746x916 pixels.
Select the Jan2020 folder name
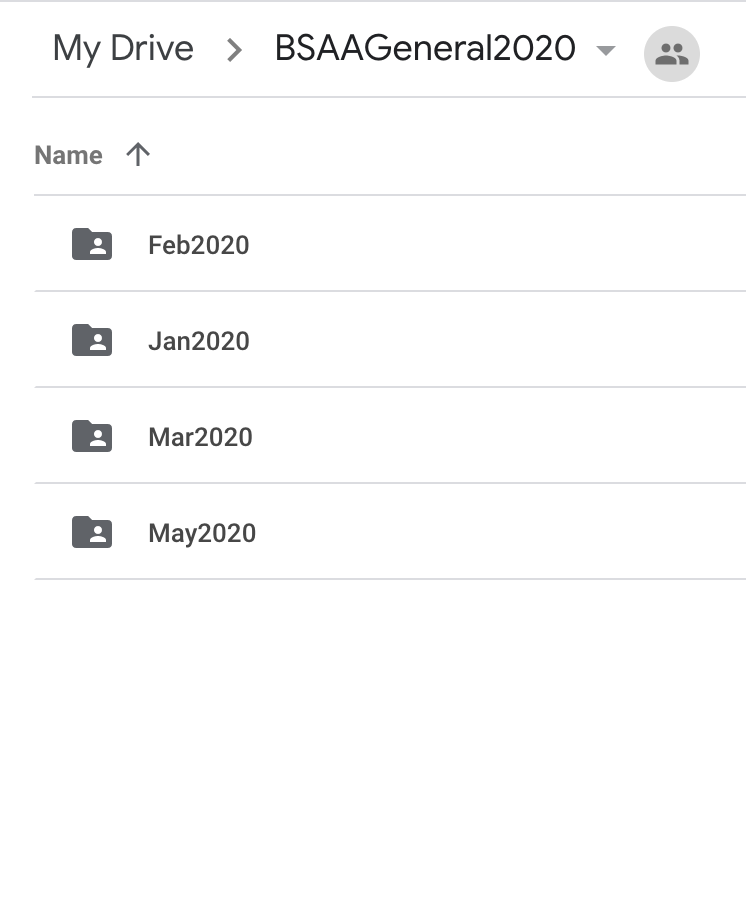[199, 341]
